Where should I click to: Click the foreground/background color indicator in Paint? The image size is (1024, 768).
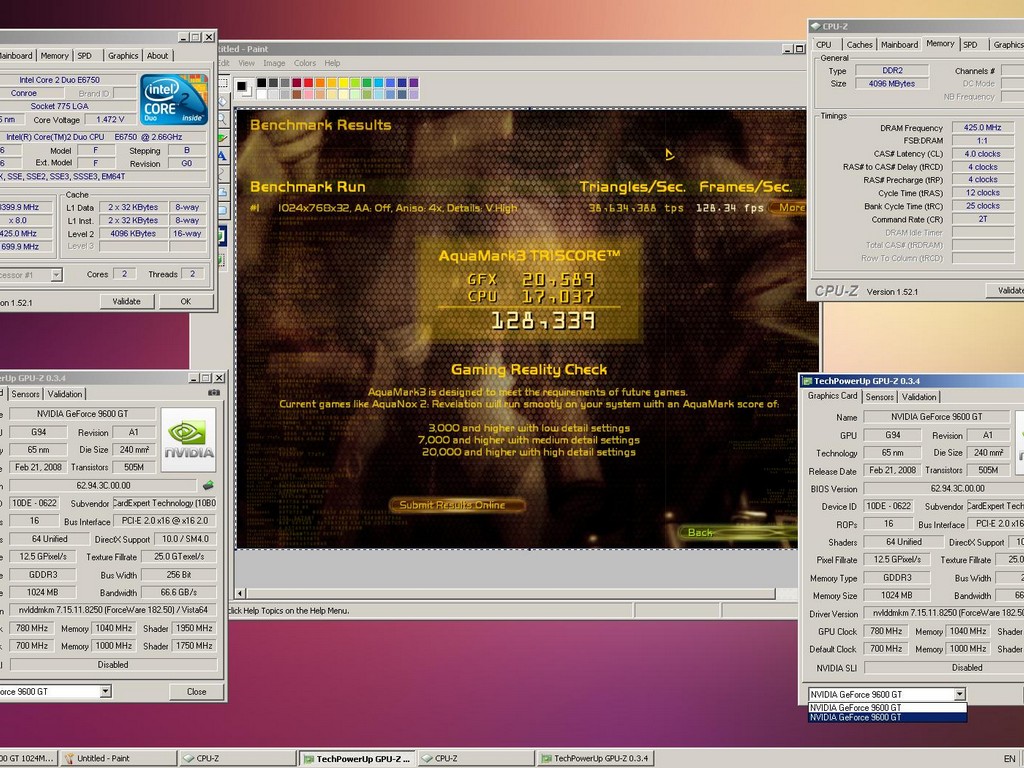(244, 88)
